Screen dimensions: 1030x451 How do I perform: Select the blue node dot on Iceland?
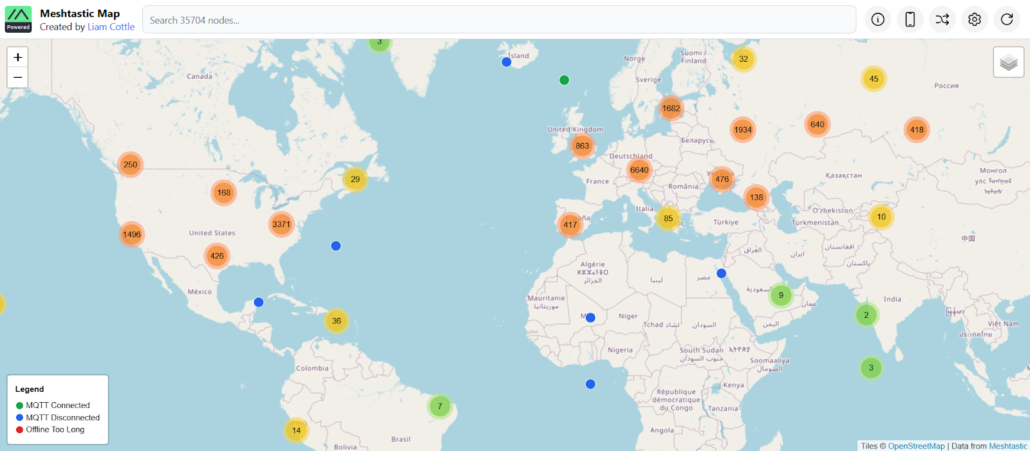507,62
